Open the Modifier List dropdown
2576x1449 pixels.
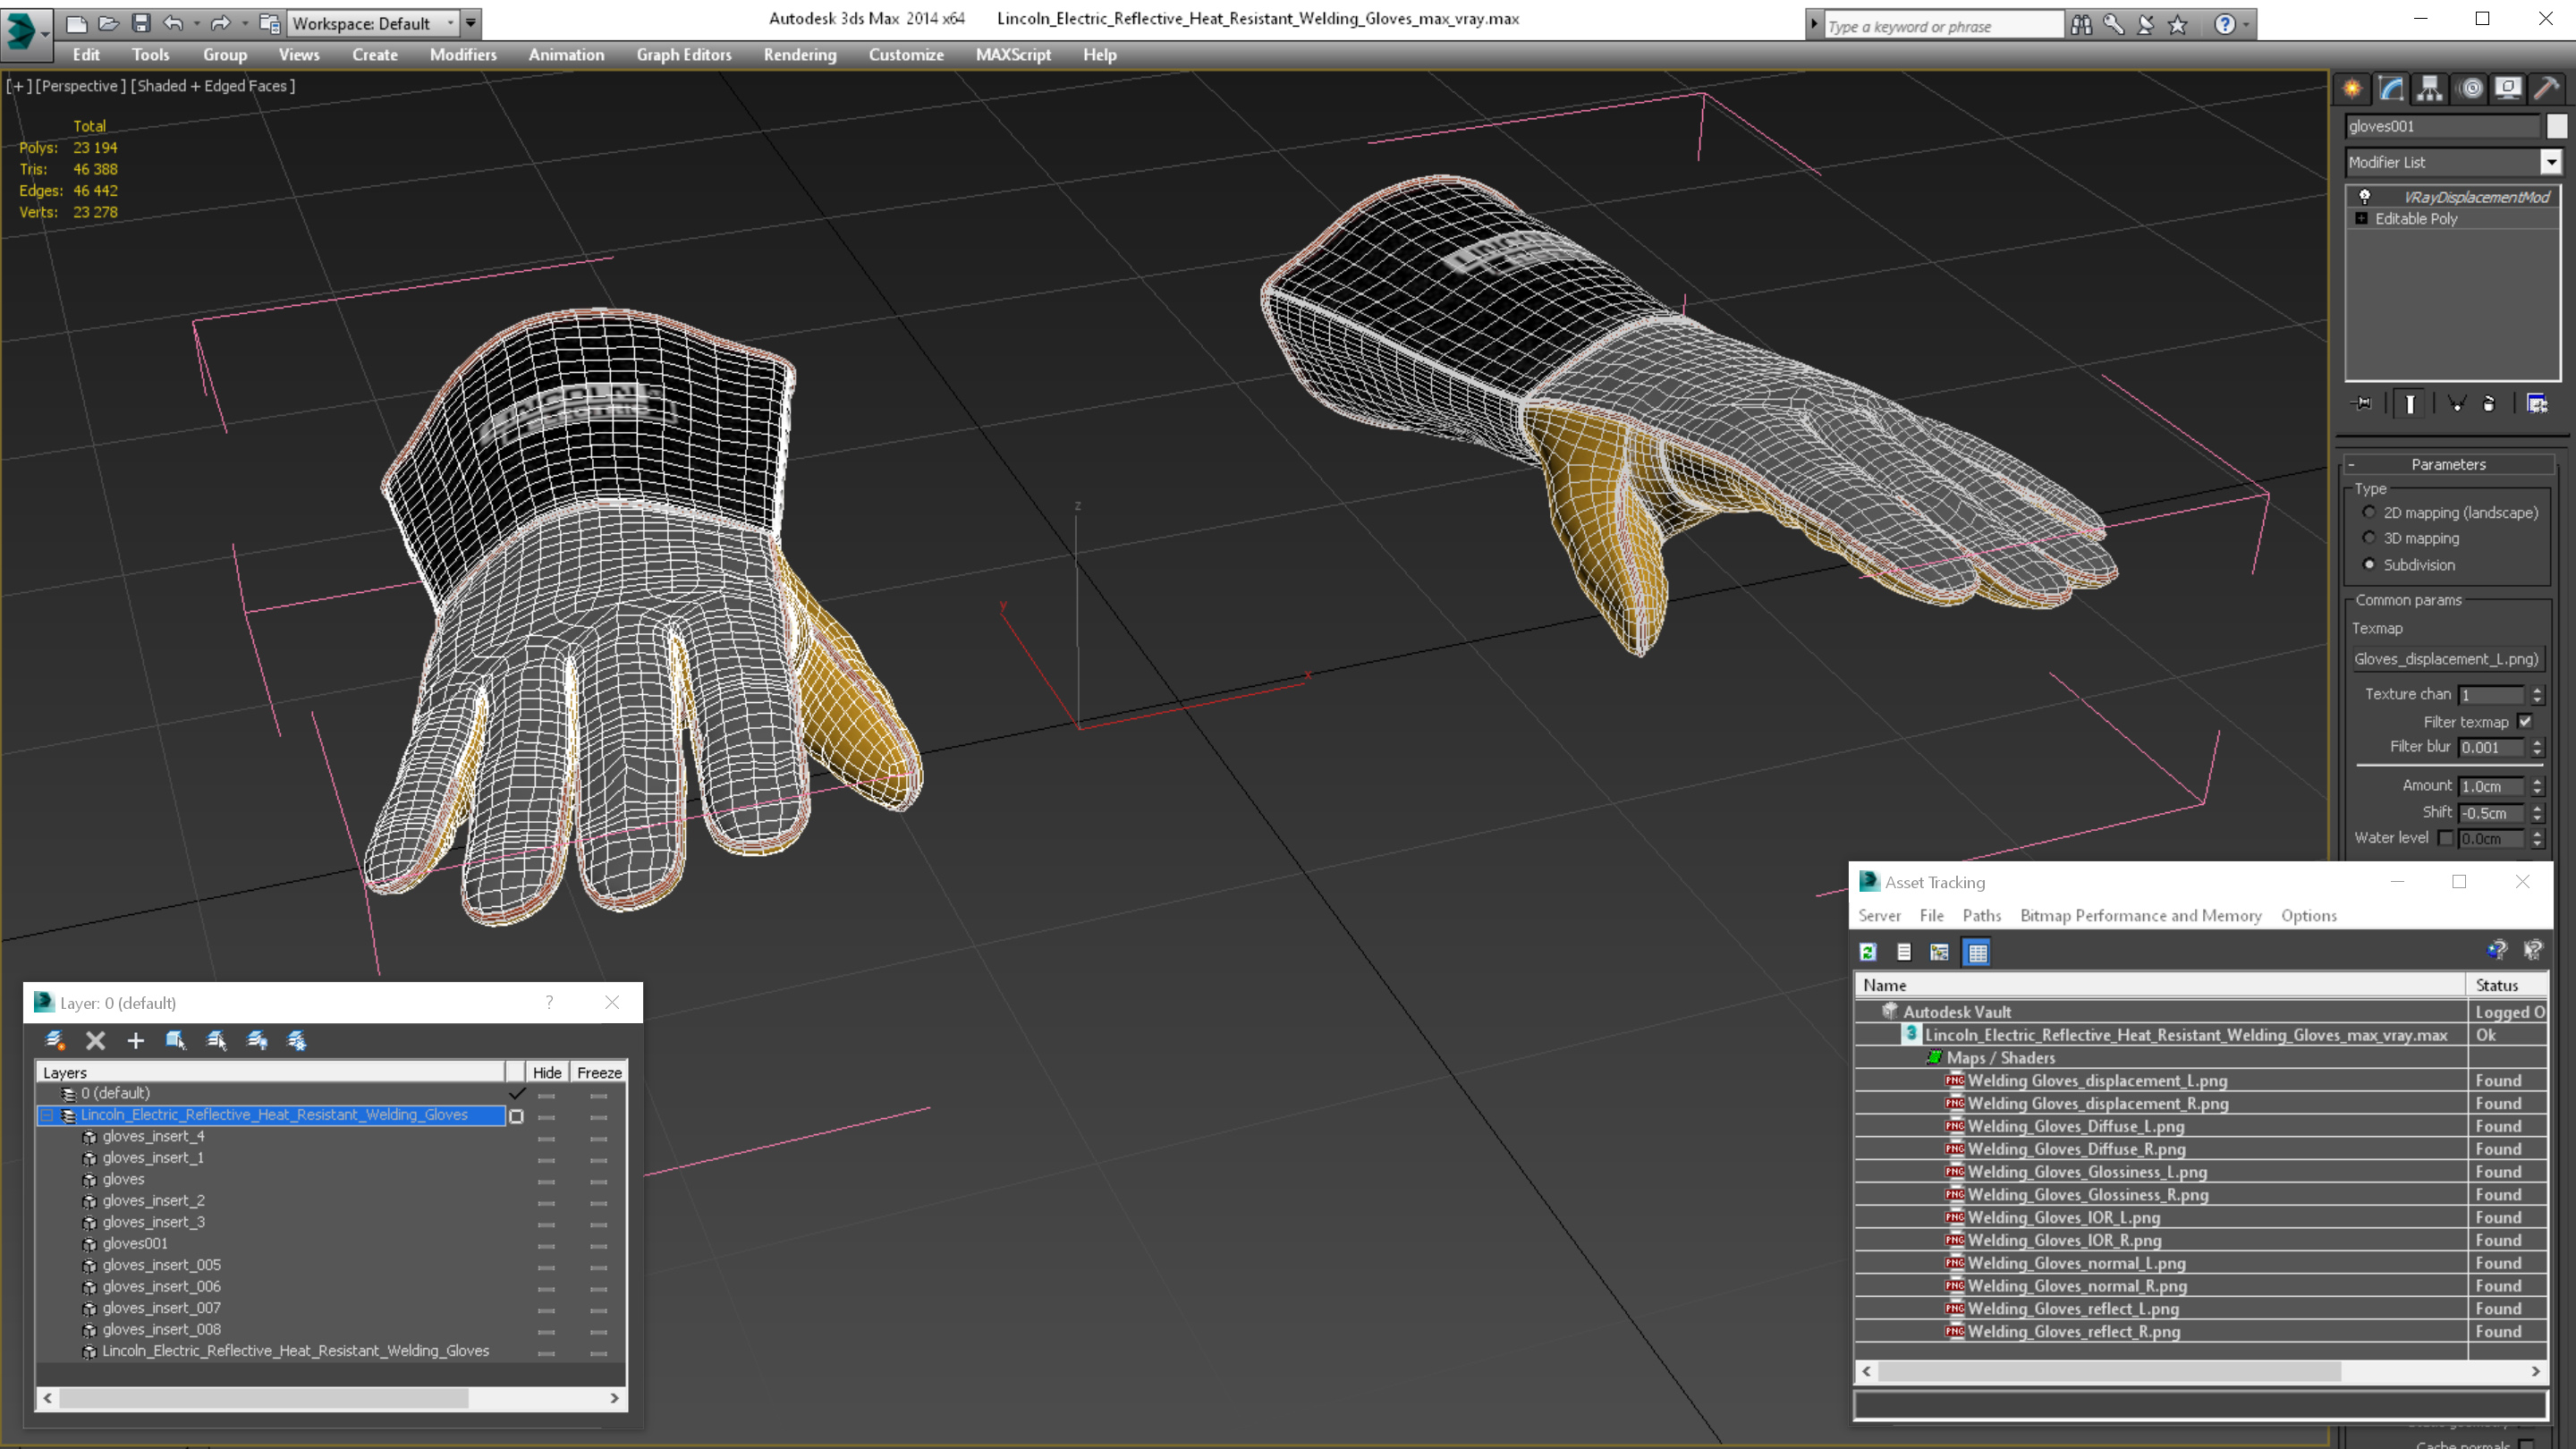pos(2550,162)
